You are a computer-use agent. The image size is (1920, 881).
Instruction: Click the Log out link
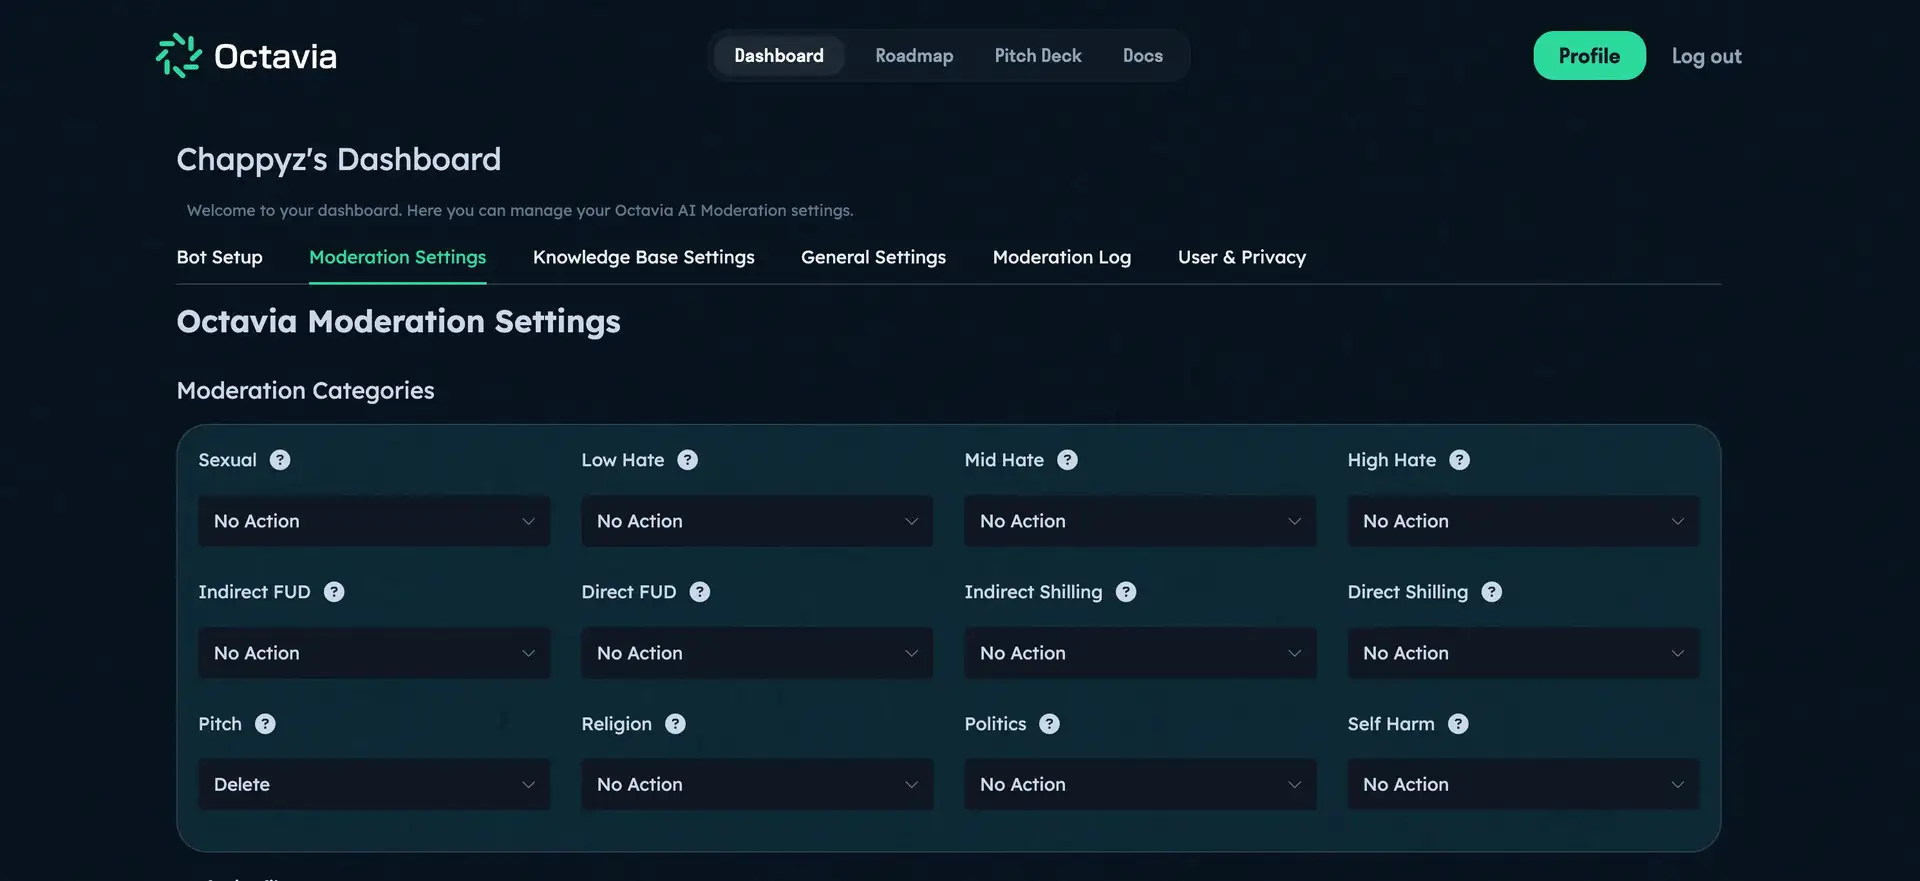tap(1706, 56)
